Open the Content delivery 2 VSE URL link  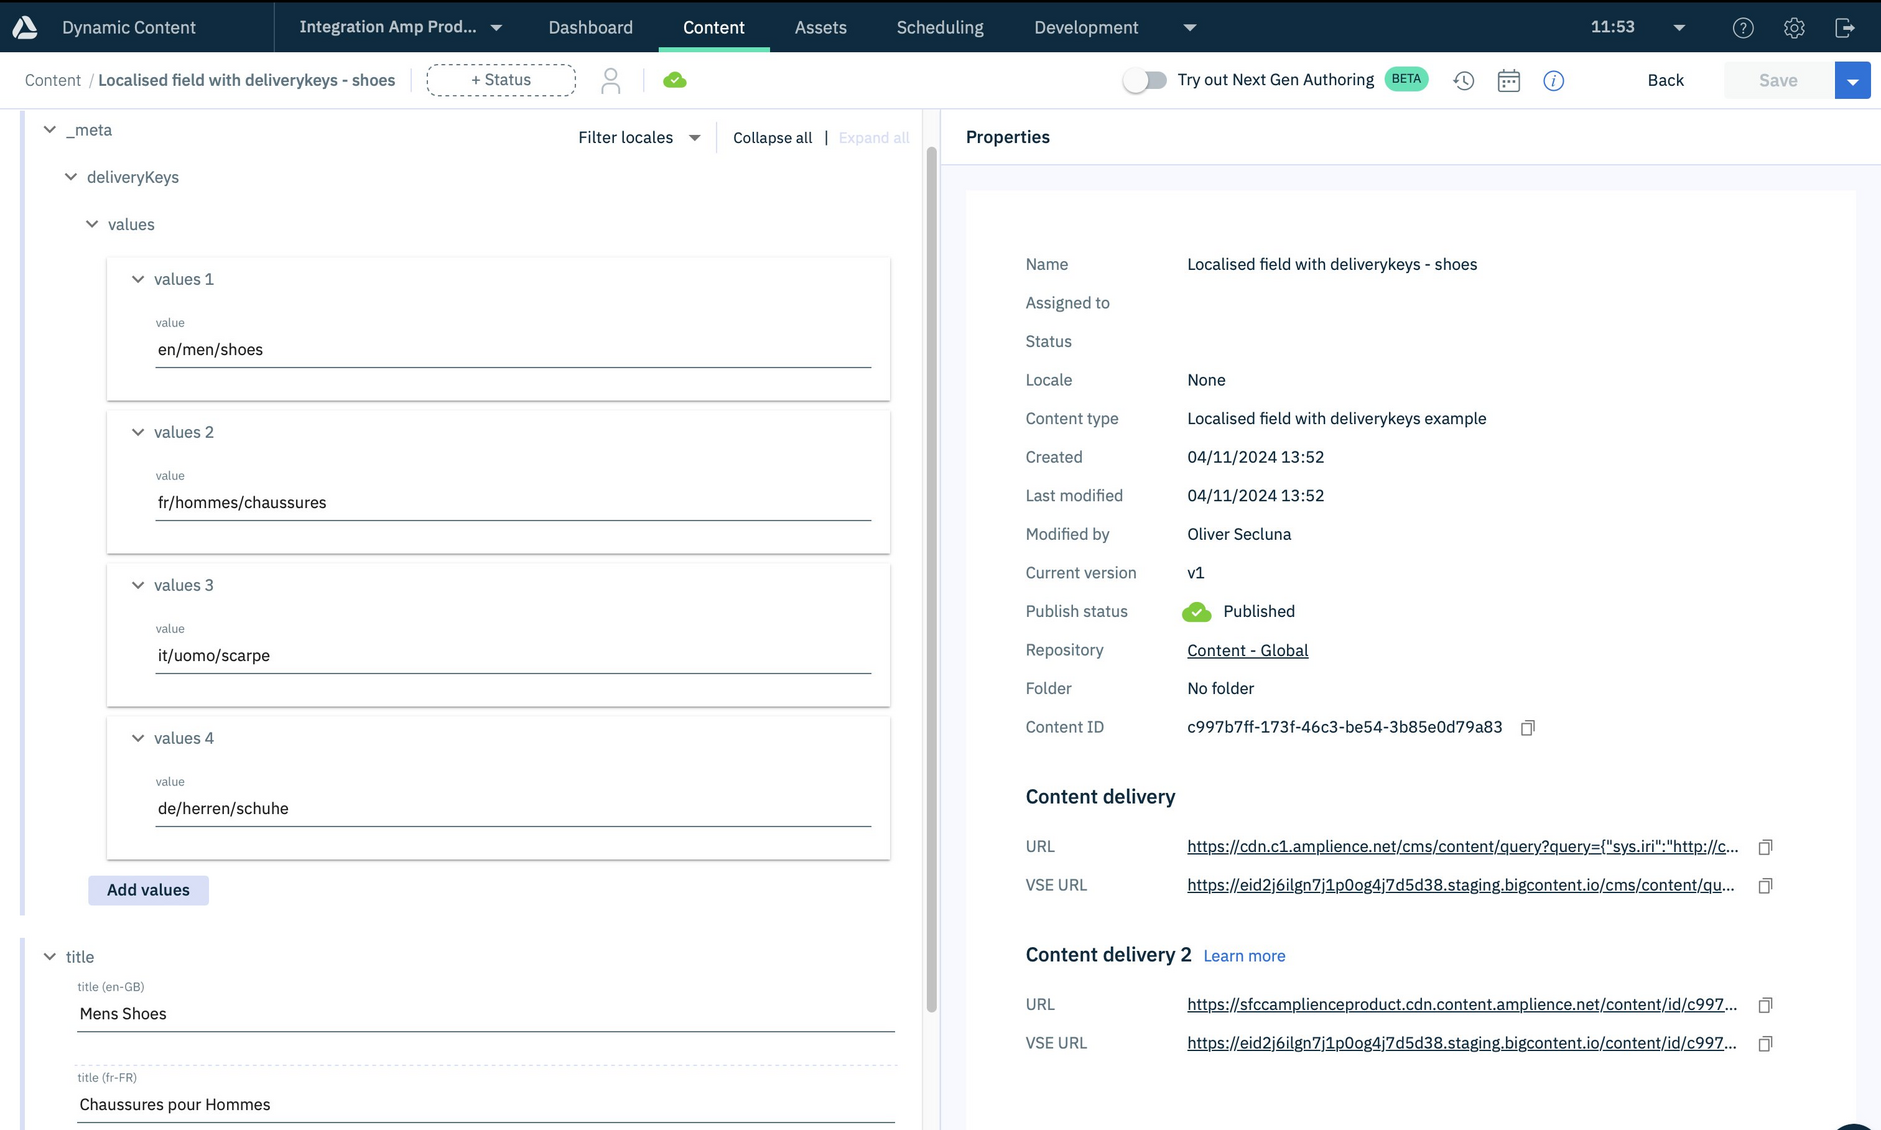[x=1461, y=1043]
